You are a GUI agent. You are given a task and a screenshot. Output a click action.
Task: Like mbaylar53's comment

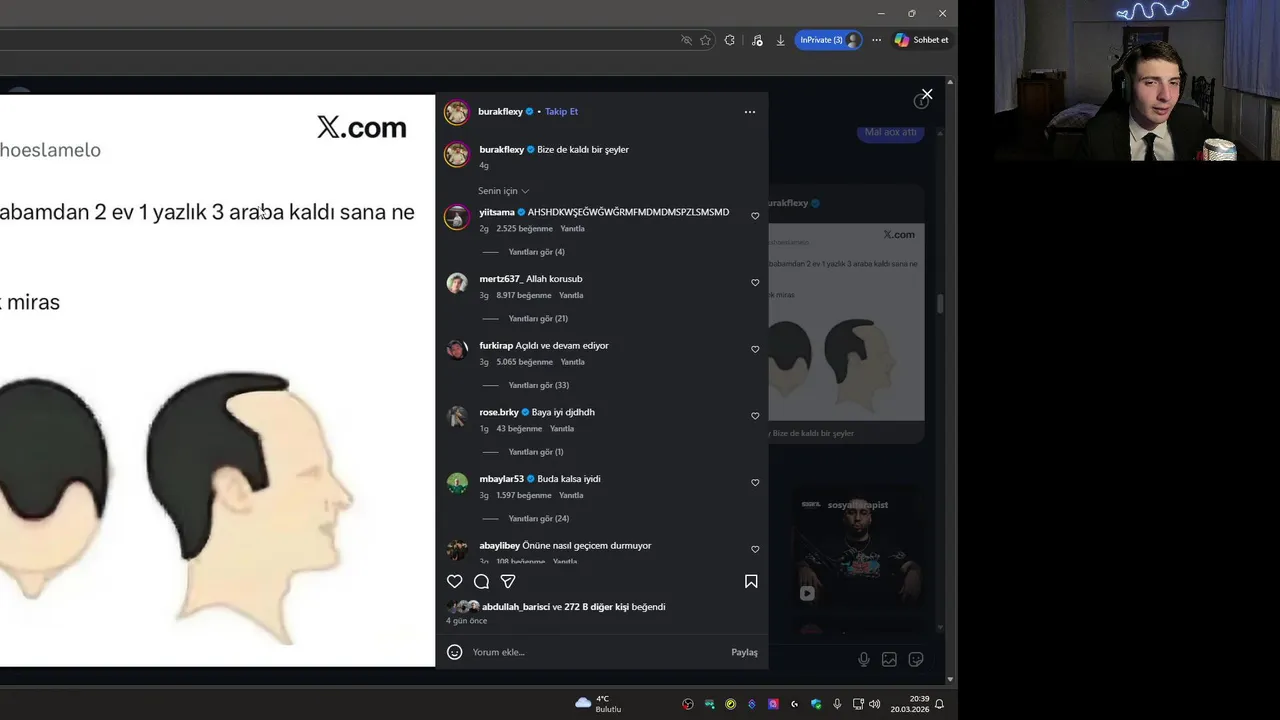coord(755,482)
